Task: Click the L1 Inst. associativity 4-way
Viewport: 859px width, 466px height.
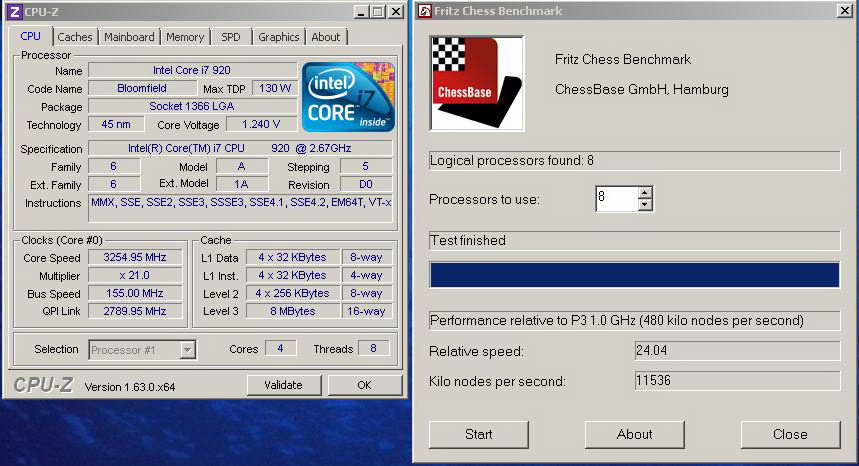Action: pyautogui.click(x=366, y=275)
